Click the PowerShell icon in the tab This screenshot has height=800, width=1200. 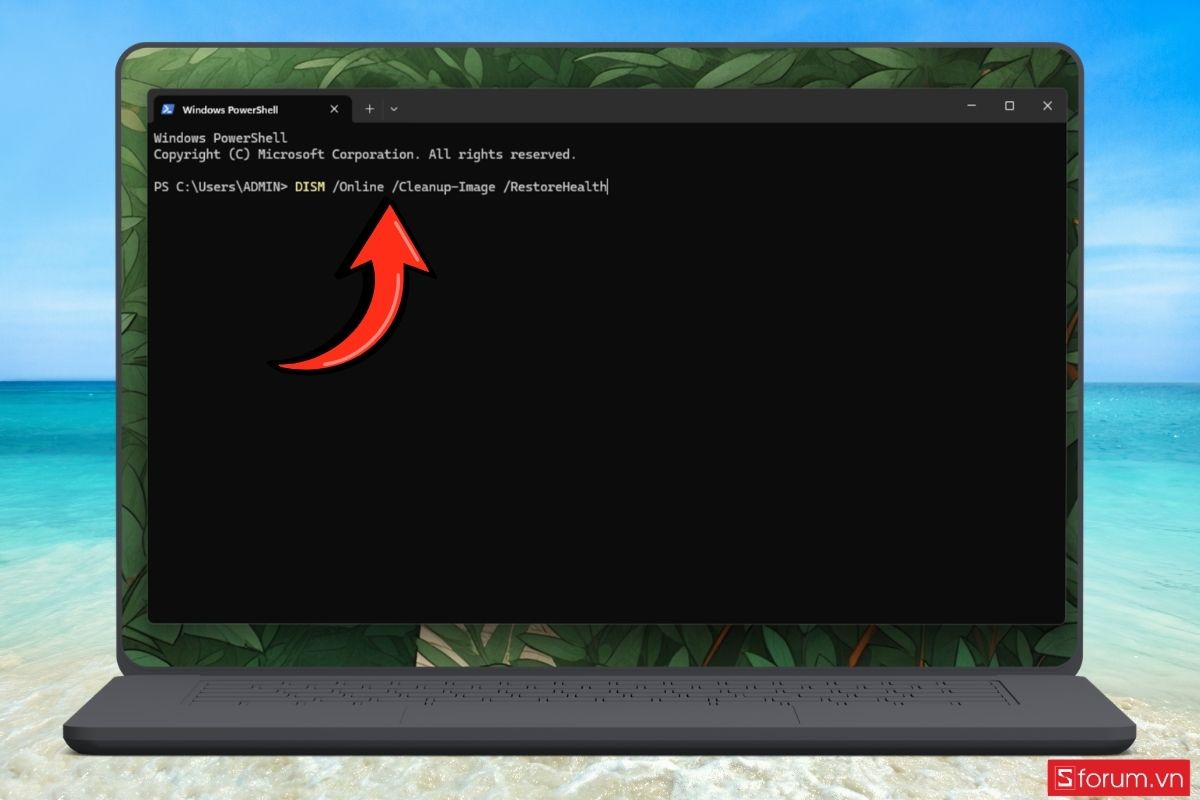[168, 109]
